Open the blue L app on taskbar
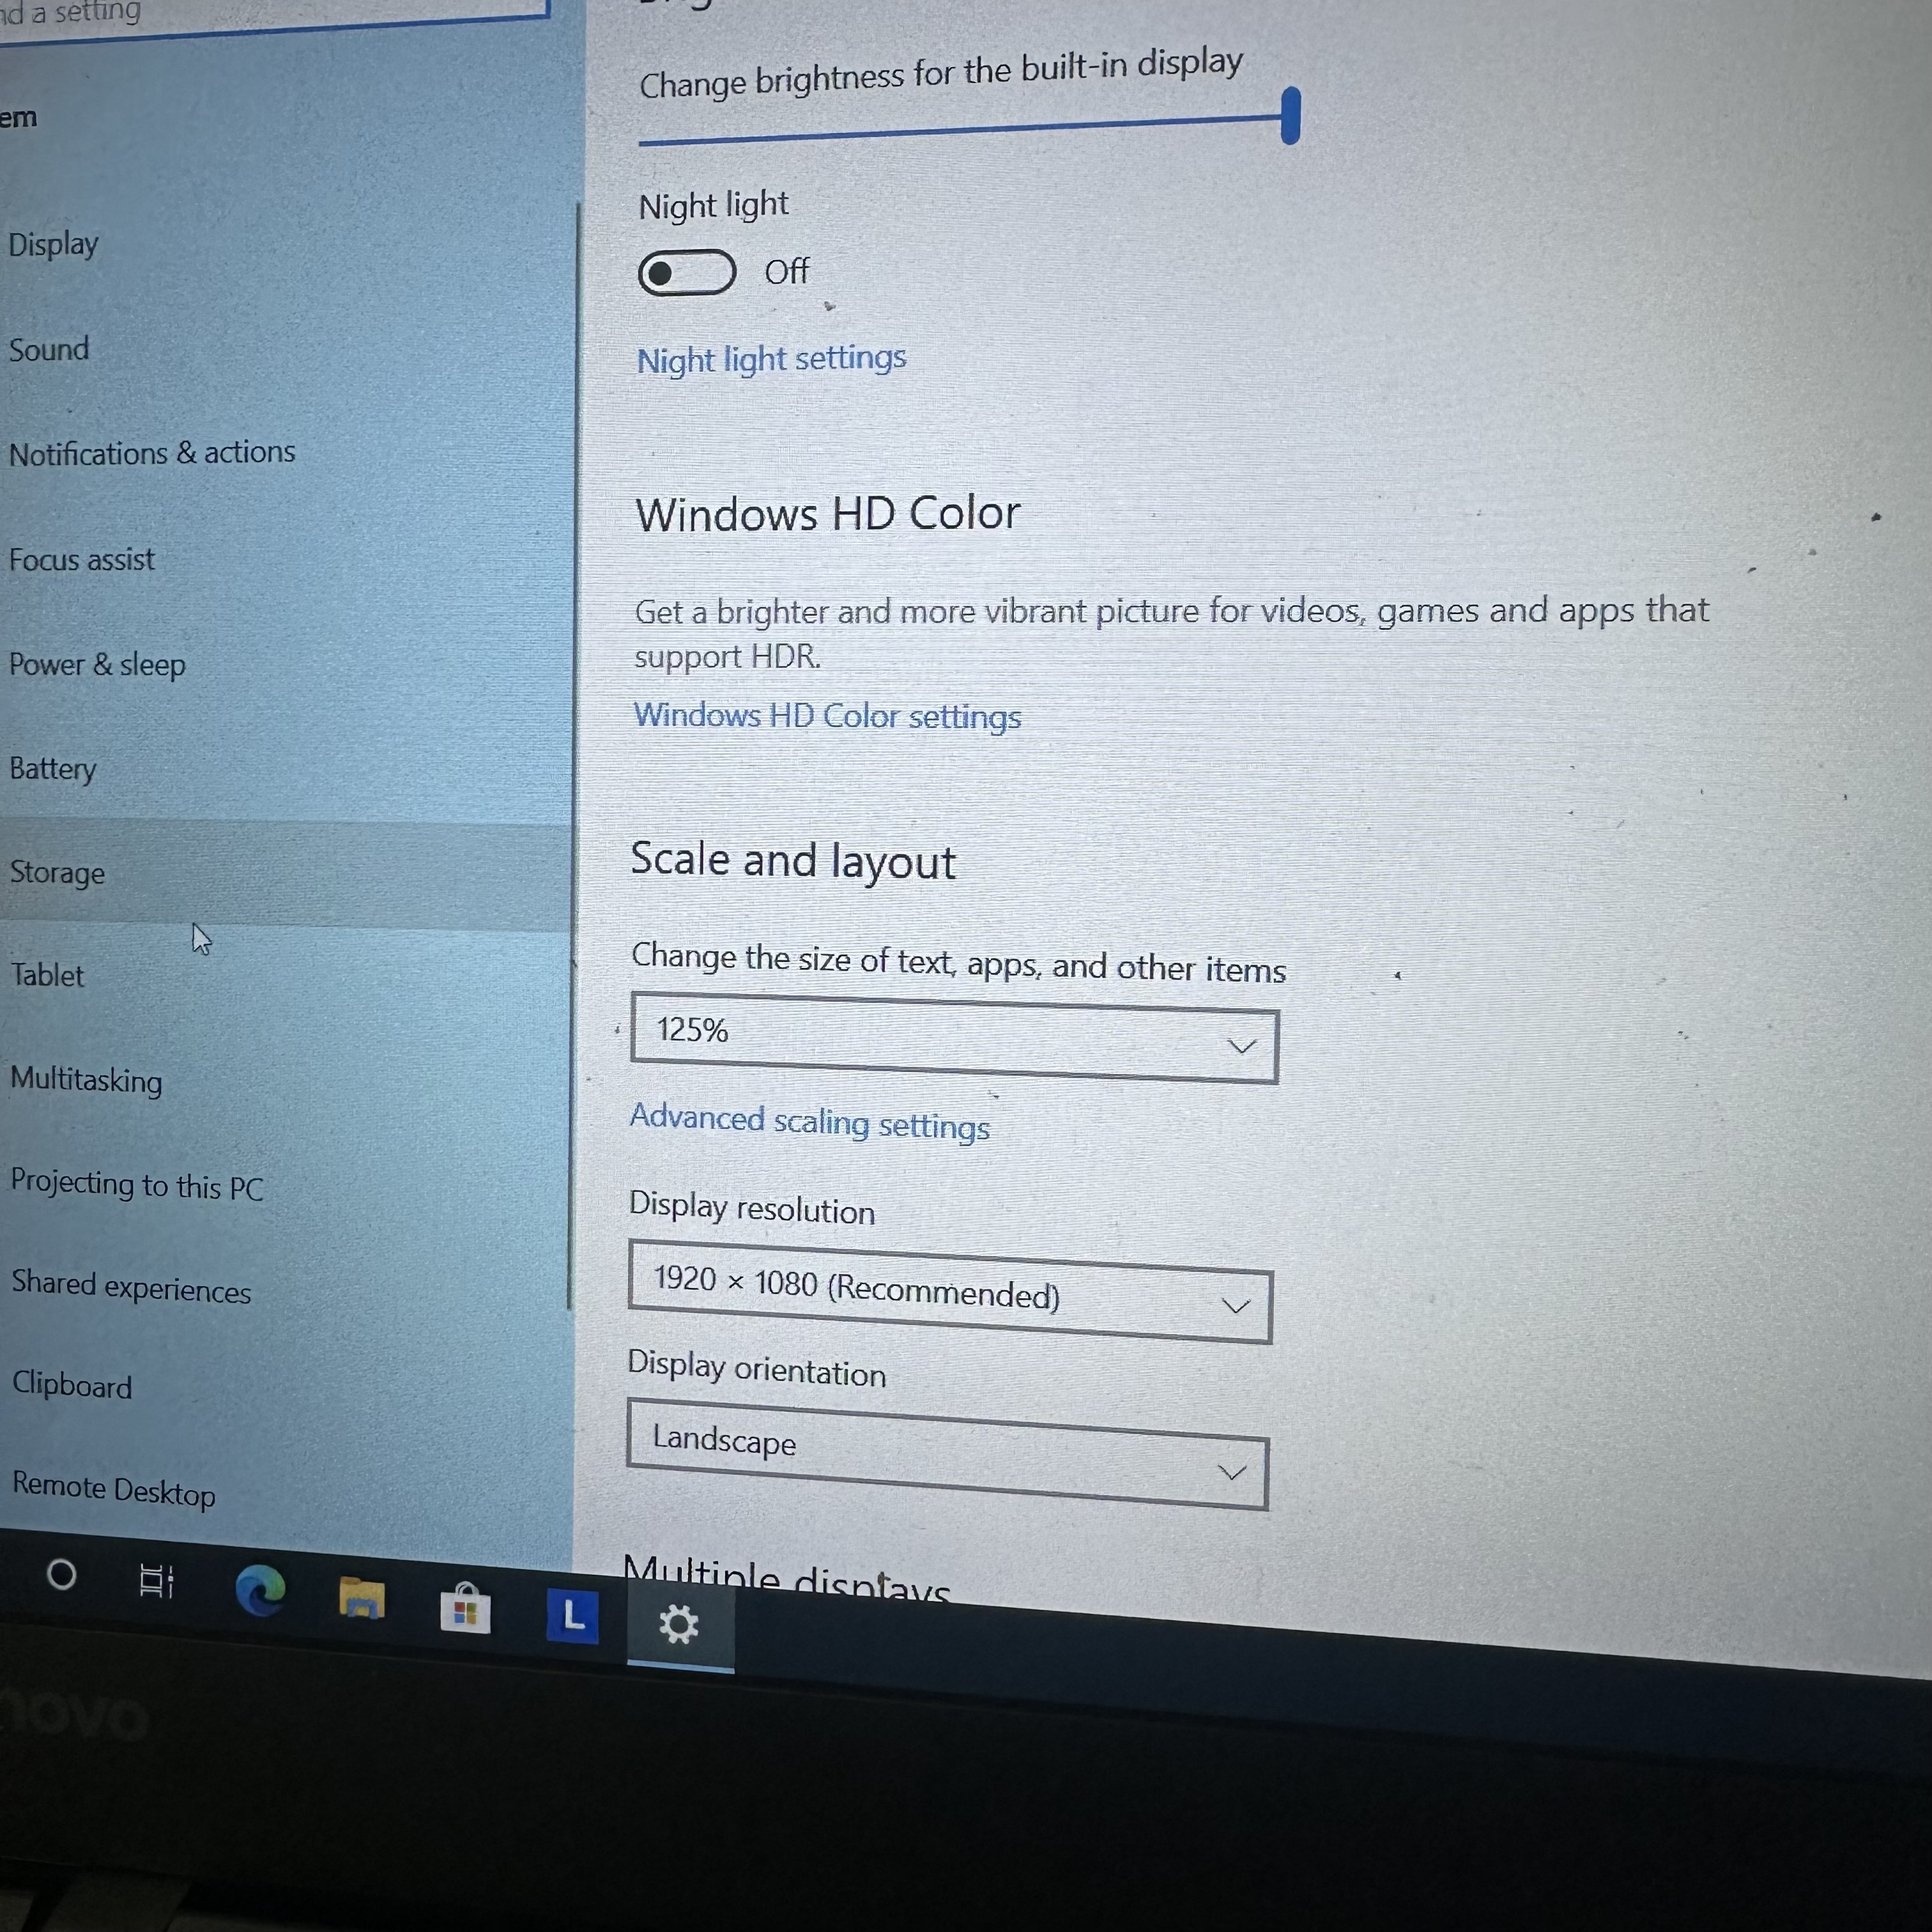 click(572, 1616)
